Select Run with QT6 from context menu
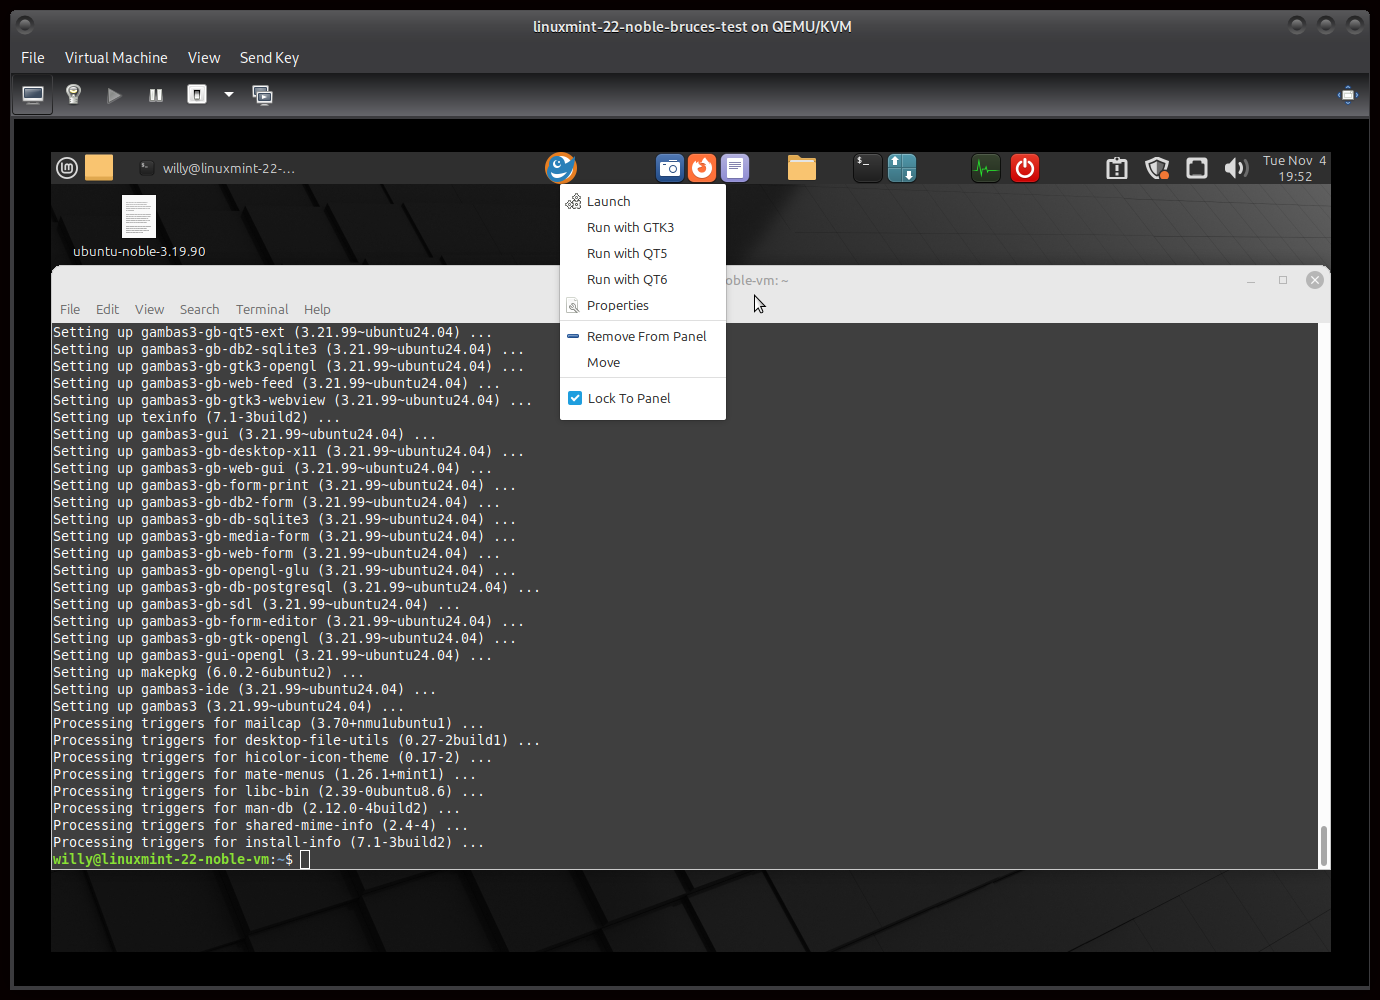 (626, 280)
